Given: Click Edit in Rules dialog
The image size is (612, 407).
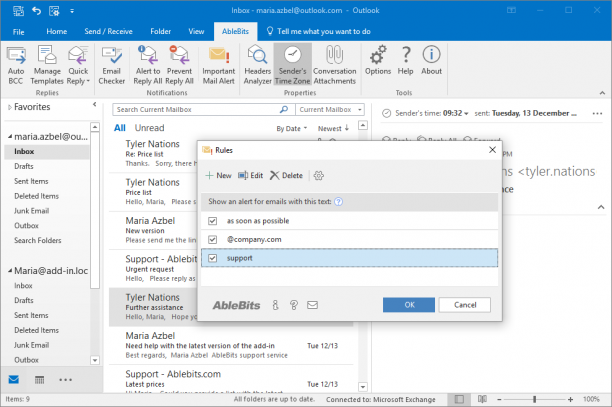Looking at the screenshot, I should pos(251,176).
